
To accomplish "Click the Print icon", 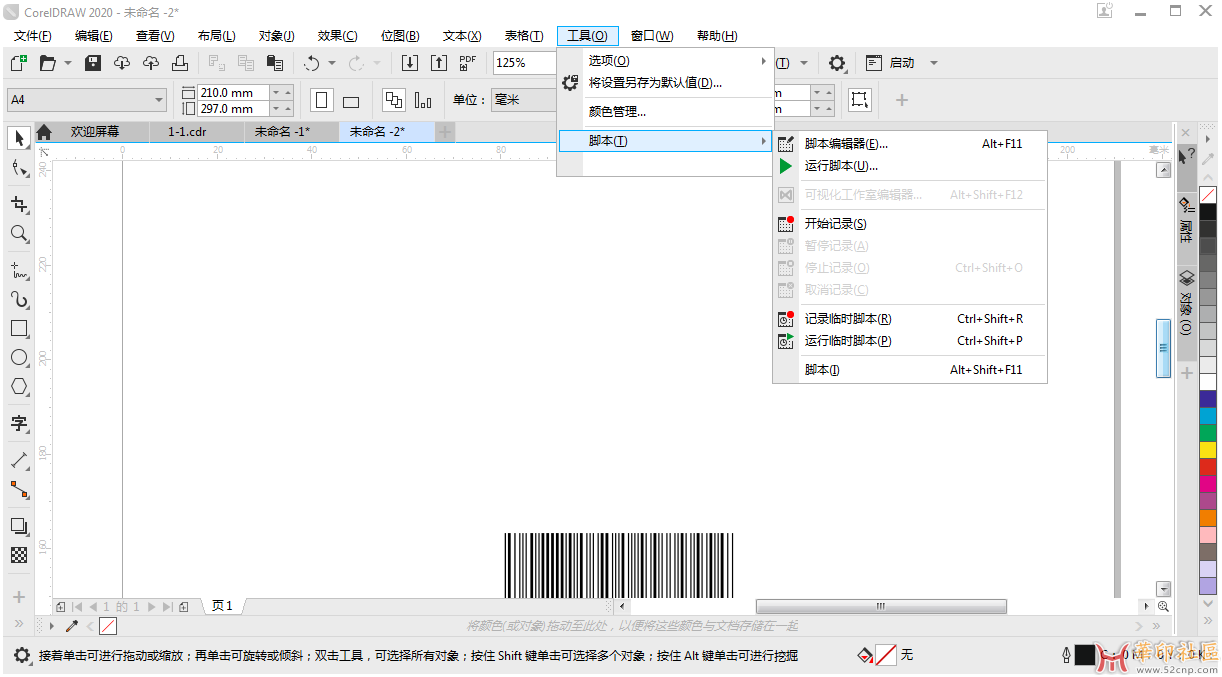I will [x=180, y=63].
